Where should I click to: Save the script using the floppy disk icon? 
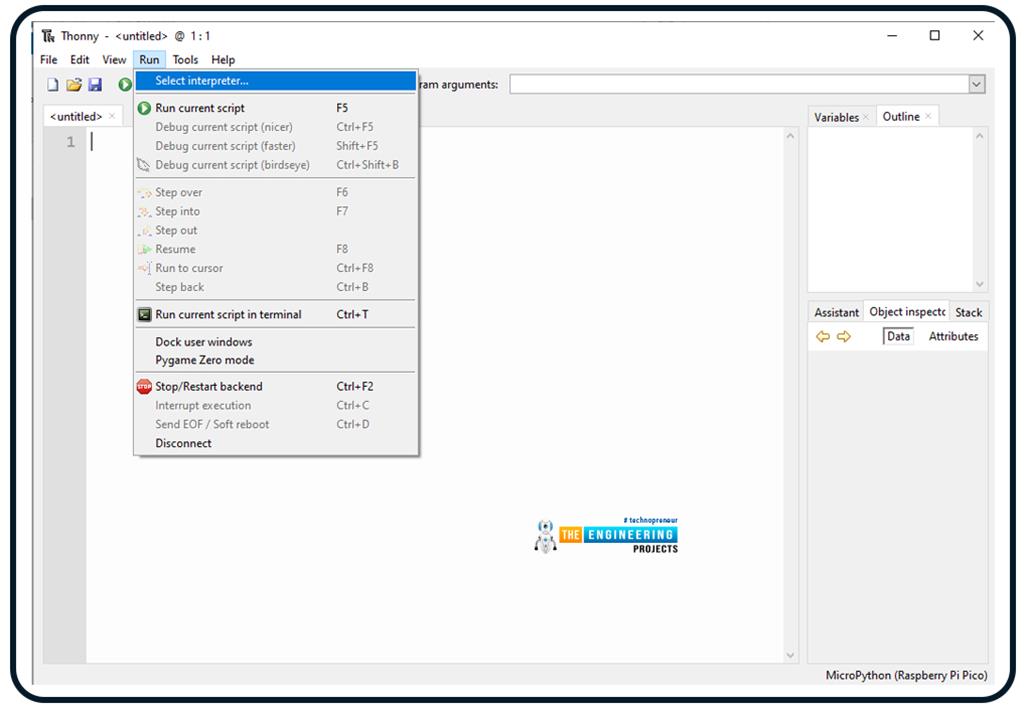95,84
